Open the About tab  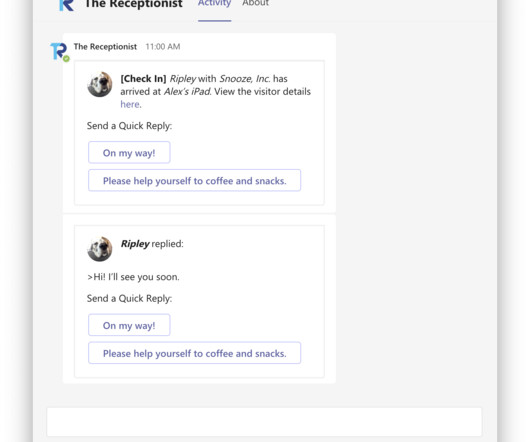pyautogui.click(x=256, y=3)
